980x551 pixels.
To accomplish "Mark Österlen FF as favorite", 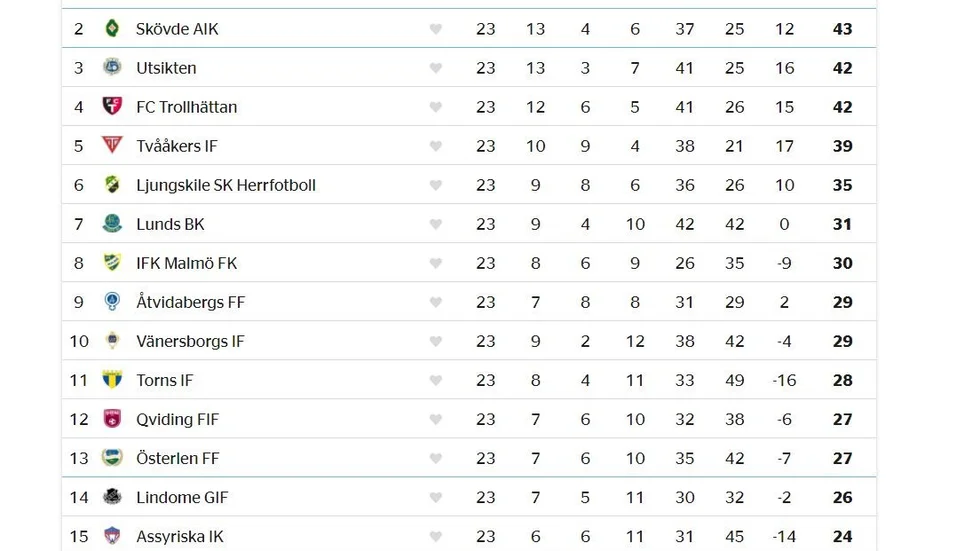I will pos(436,458).
